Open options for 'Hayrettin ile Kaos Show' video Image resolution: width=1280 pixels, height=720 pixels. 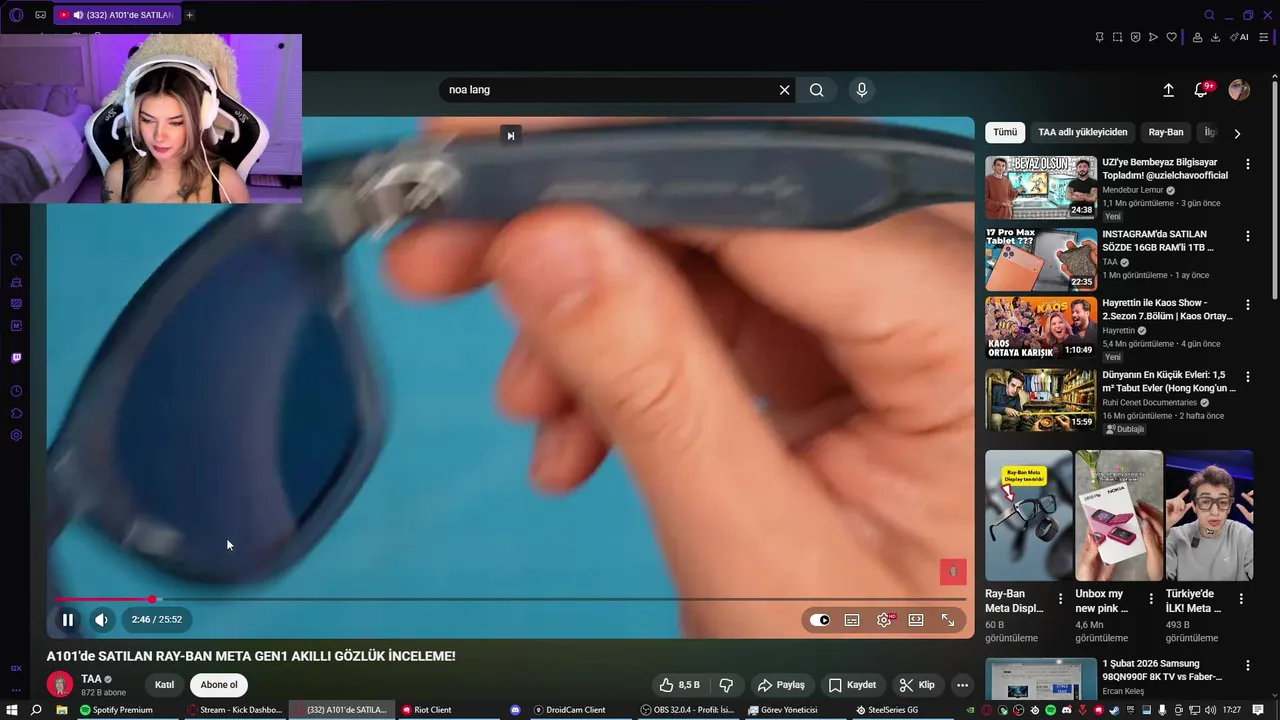coord(1247,304)
